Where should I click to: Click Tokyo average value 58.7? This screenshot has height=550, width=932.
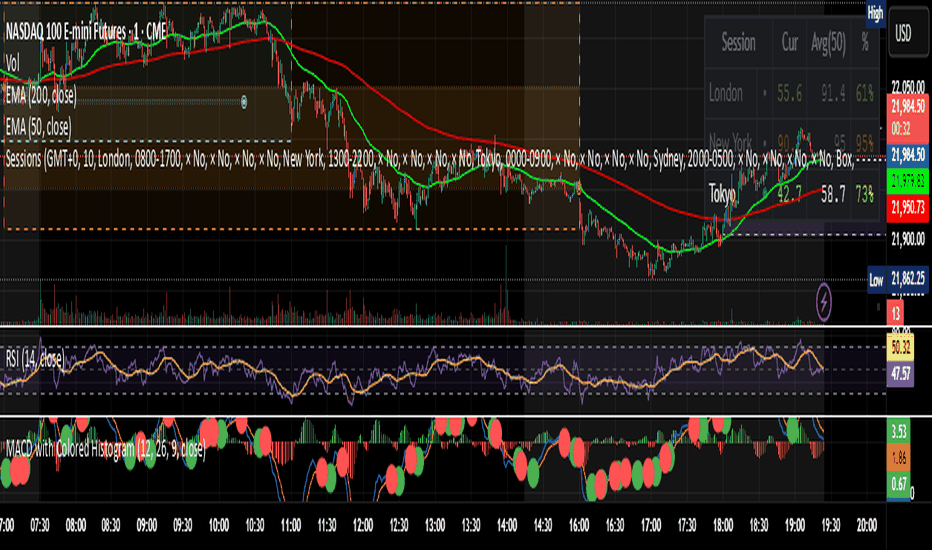click(x=833, y=193)
